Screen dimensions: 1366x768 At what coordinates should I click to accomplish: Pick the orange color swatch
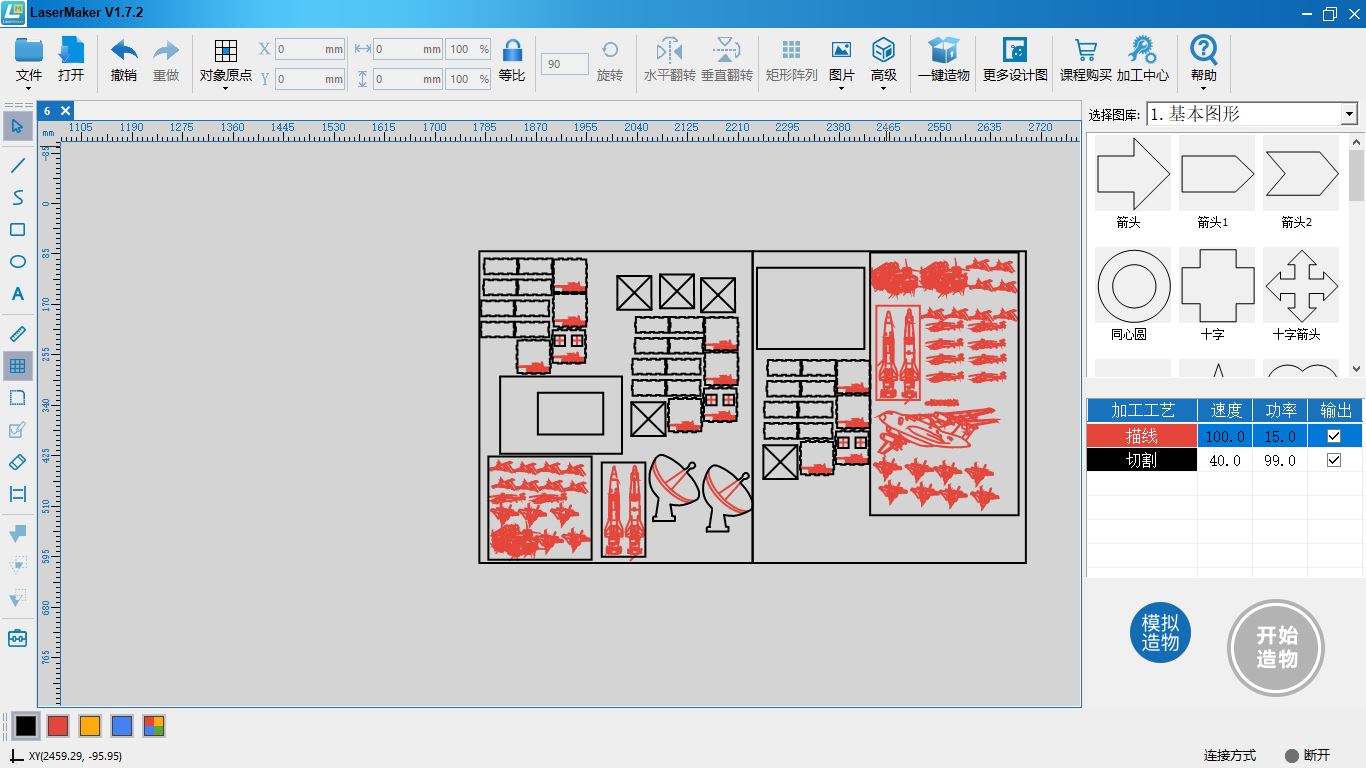pos(90,726)
